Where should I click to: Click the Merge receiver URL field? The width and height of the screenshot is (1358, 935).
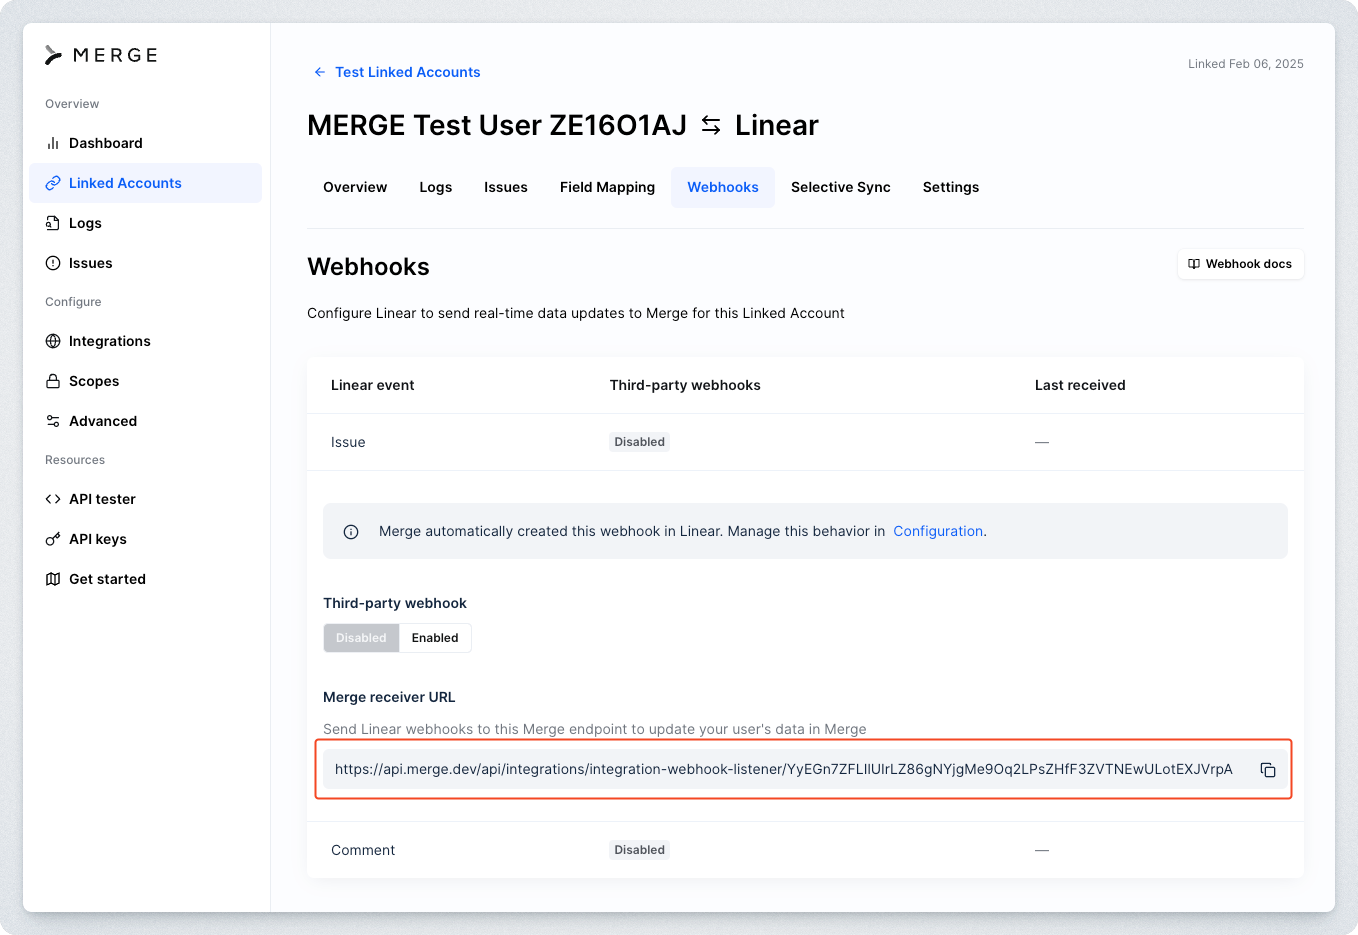tap(783, 770)
